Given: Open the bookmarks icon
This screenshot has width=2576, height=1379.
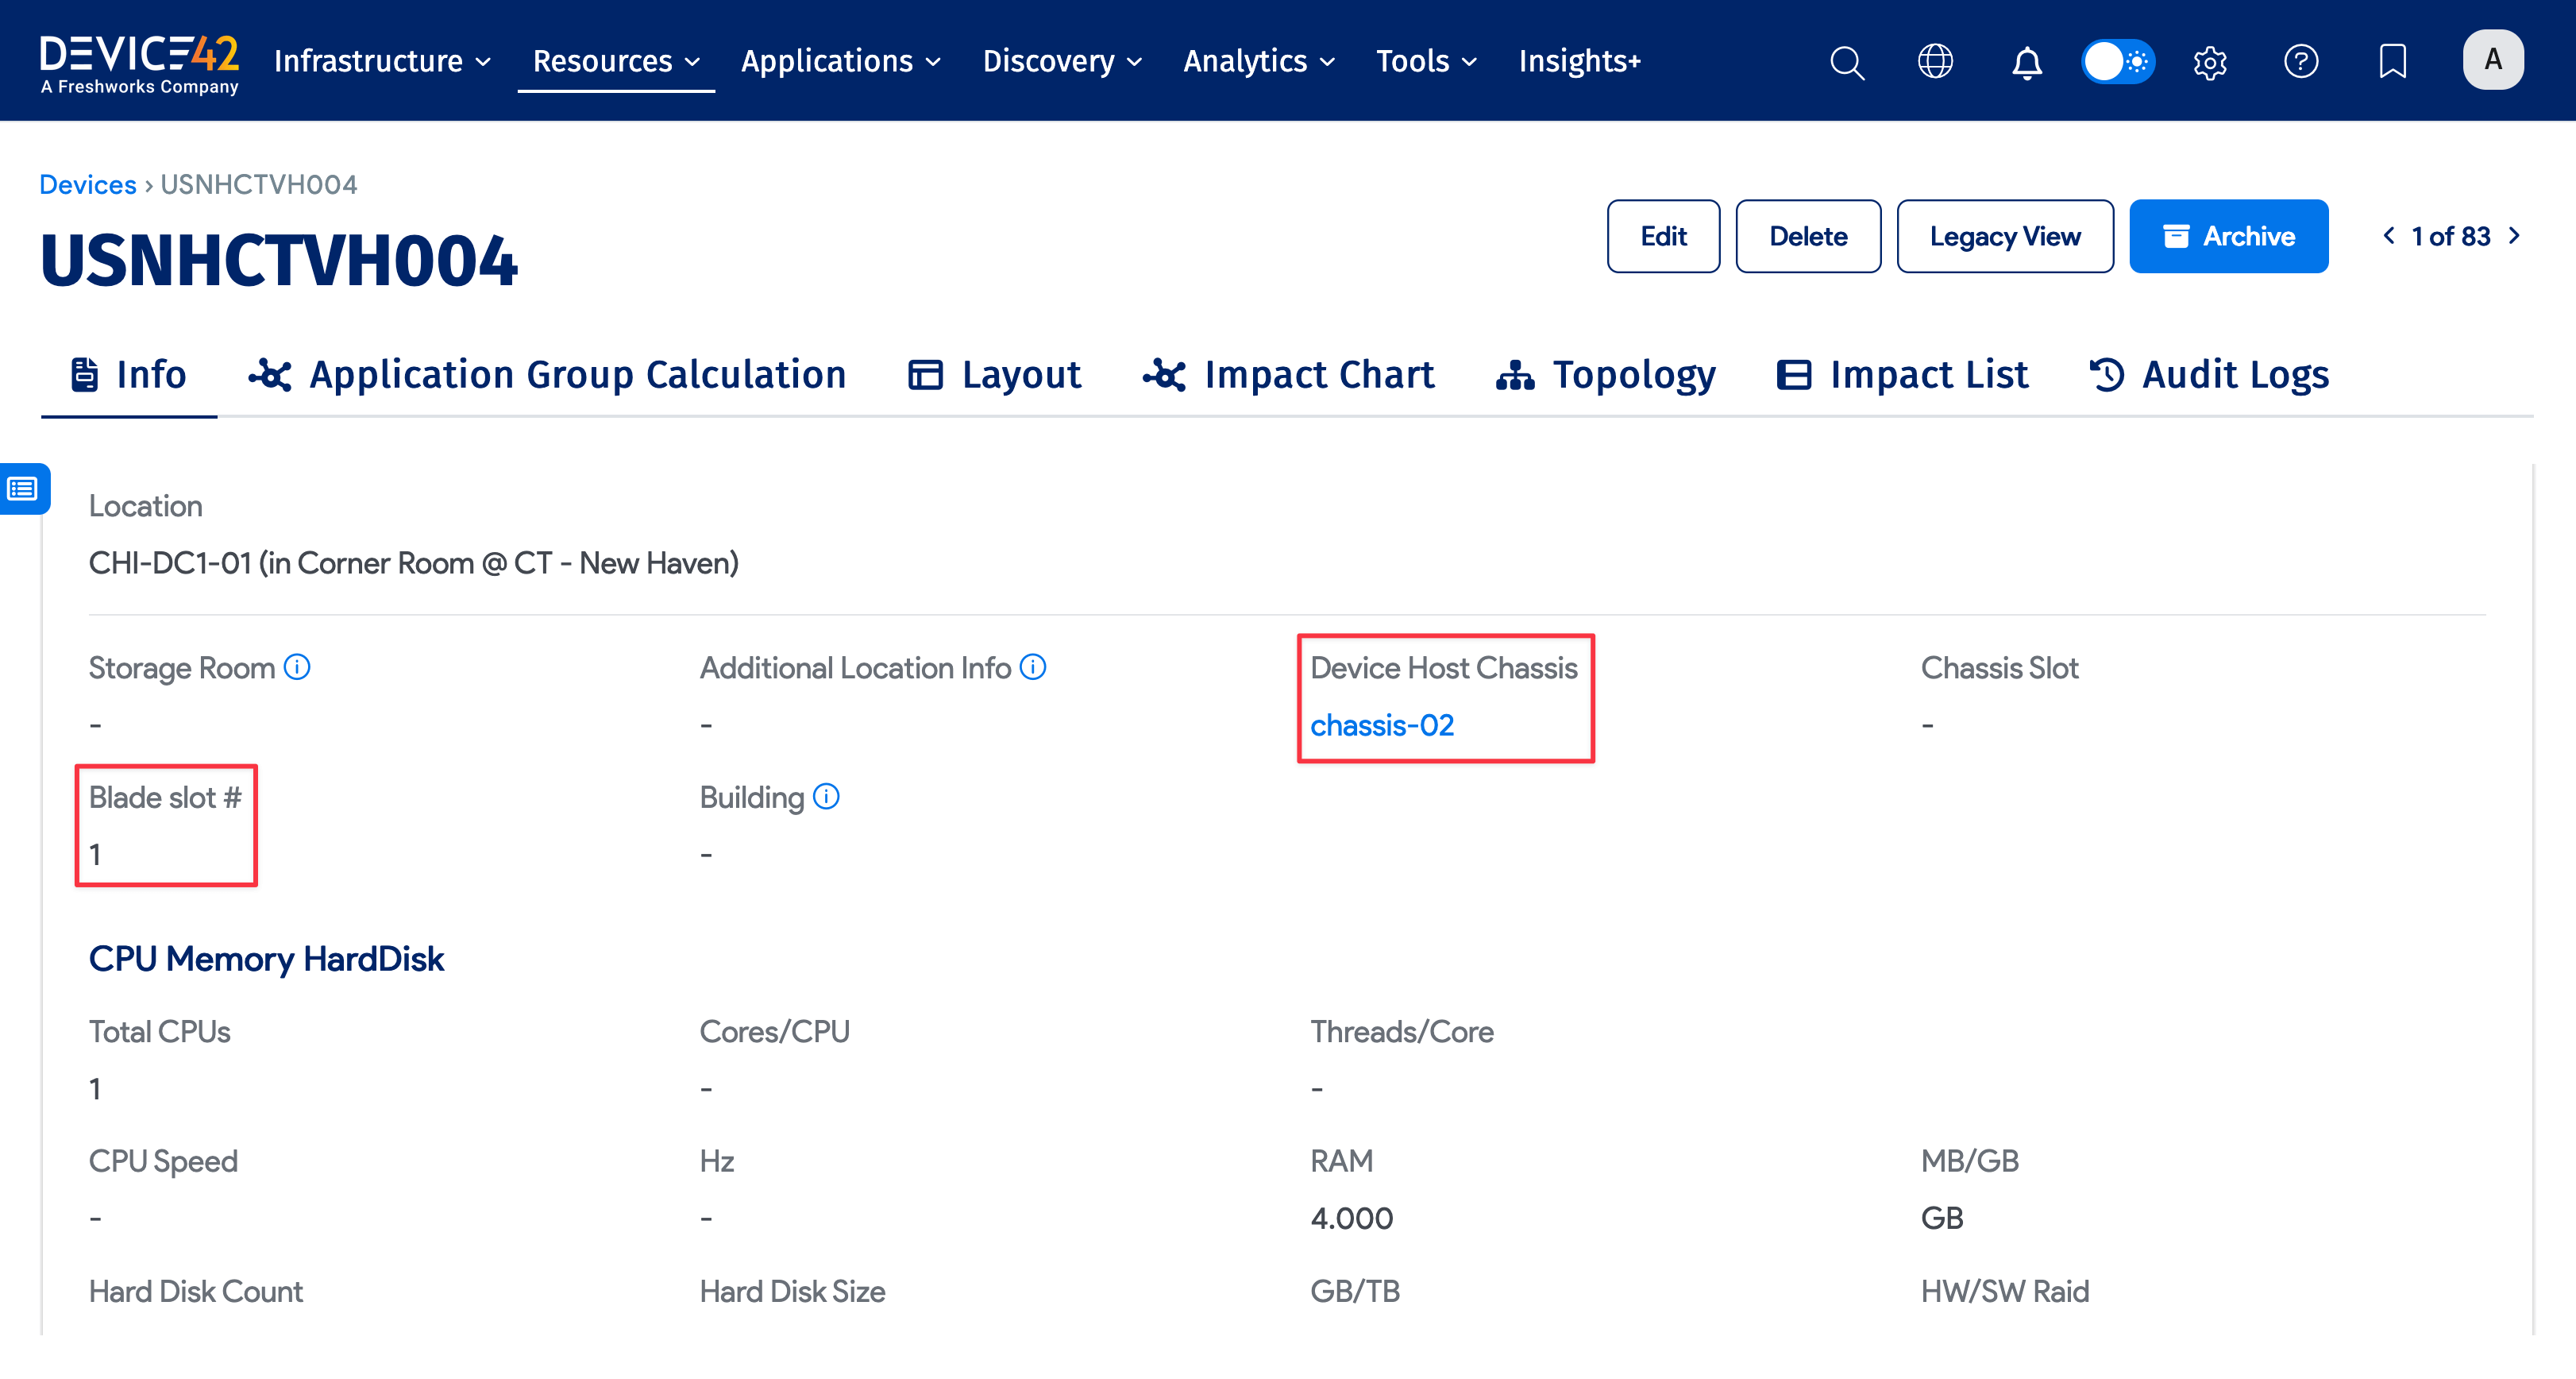Looking at the screenshot, I should 2392,61.
